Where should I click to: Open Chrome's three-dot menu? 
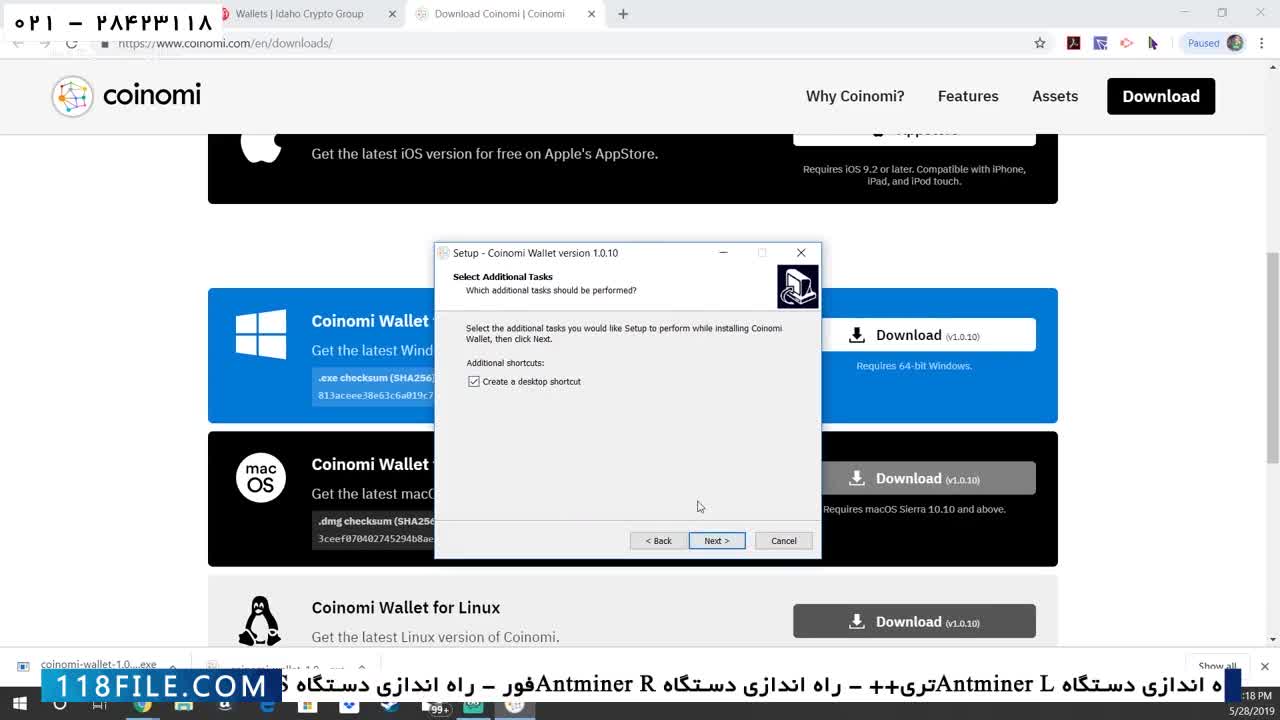click(x=1262, y=43)
